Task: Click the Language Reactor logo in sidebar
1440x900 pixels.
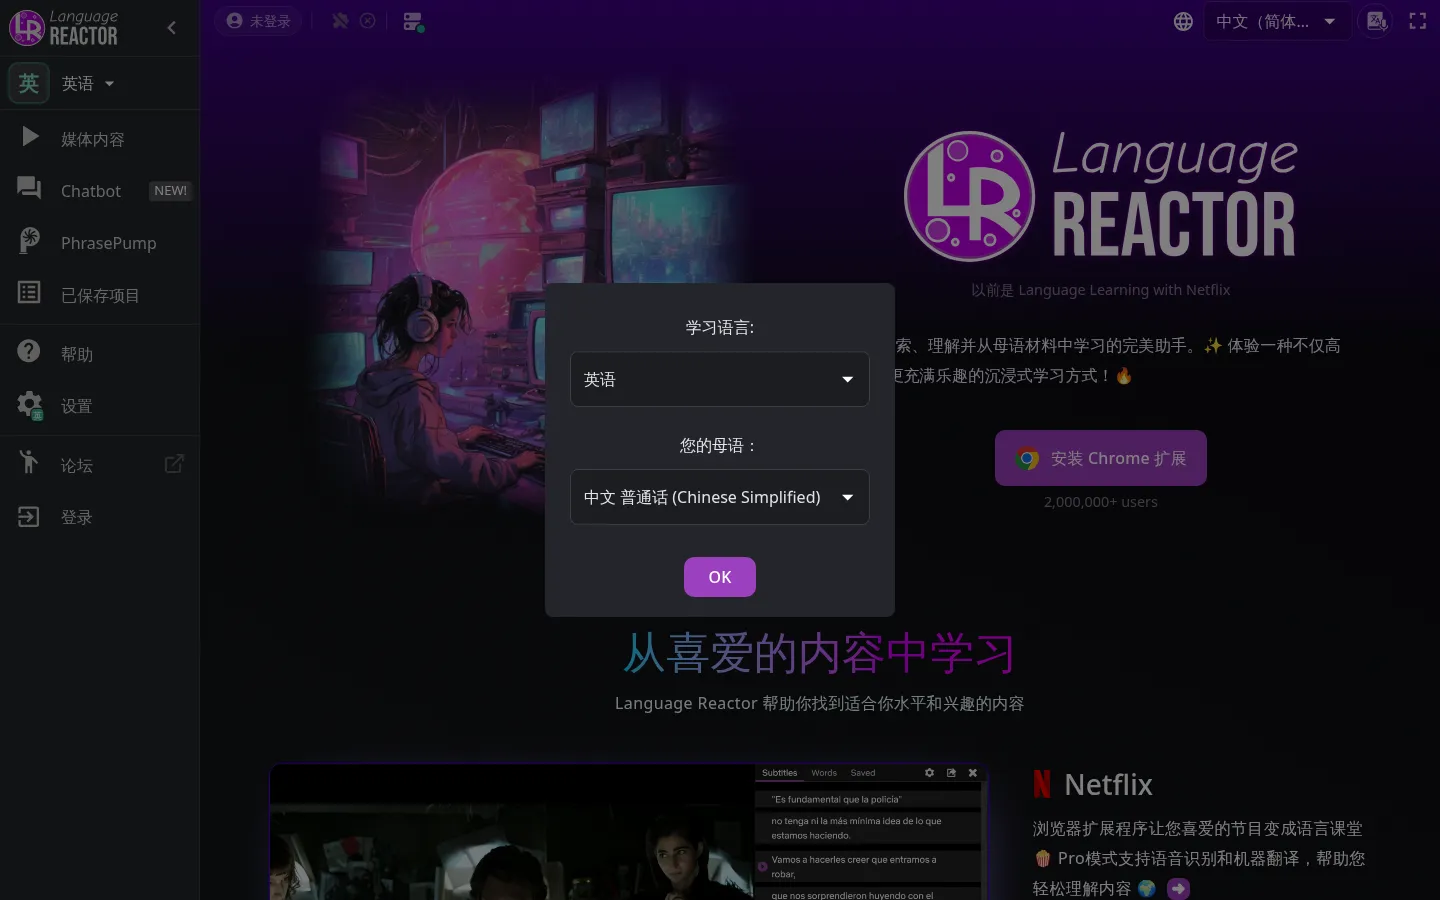Action: click(x=64, y=28)
